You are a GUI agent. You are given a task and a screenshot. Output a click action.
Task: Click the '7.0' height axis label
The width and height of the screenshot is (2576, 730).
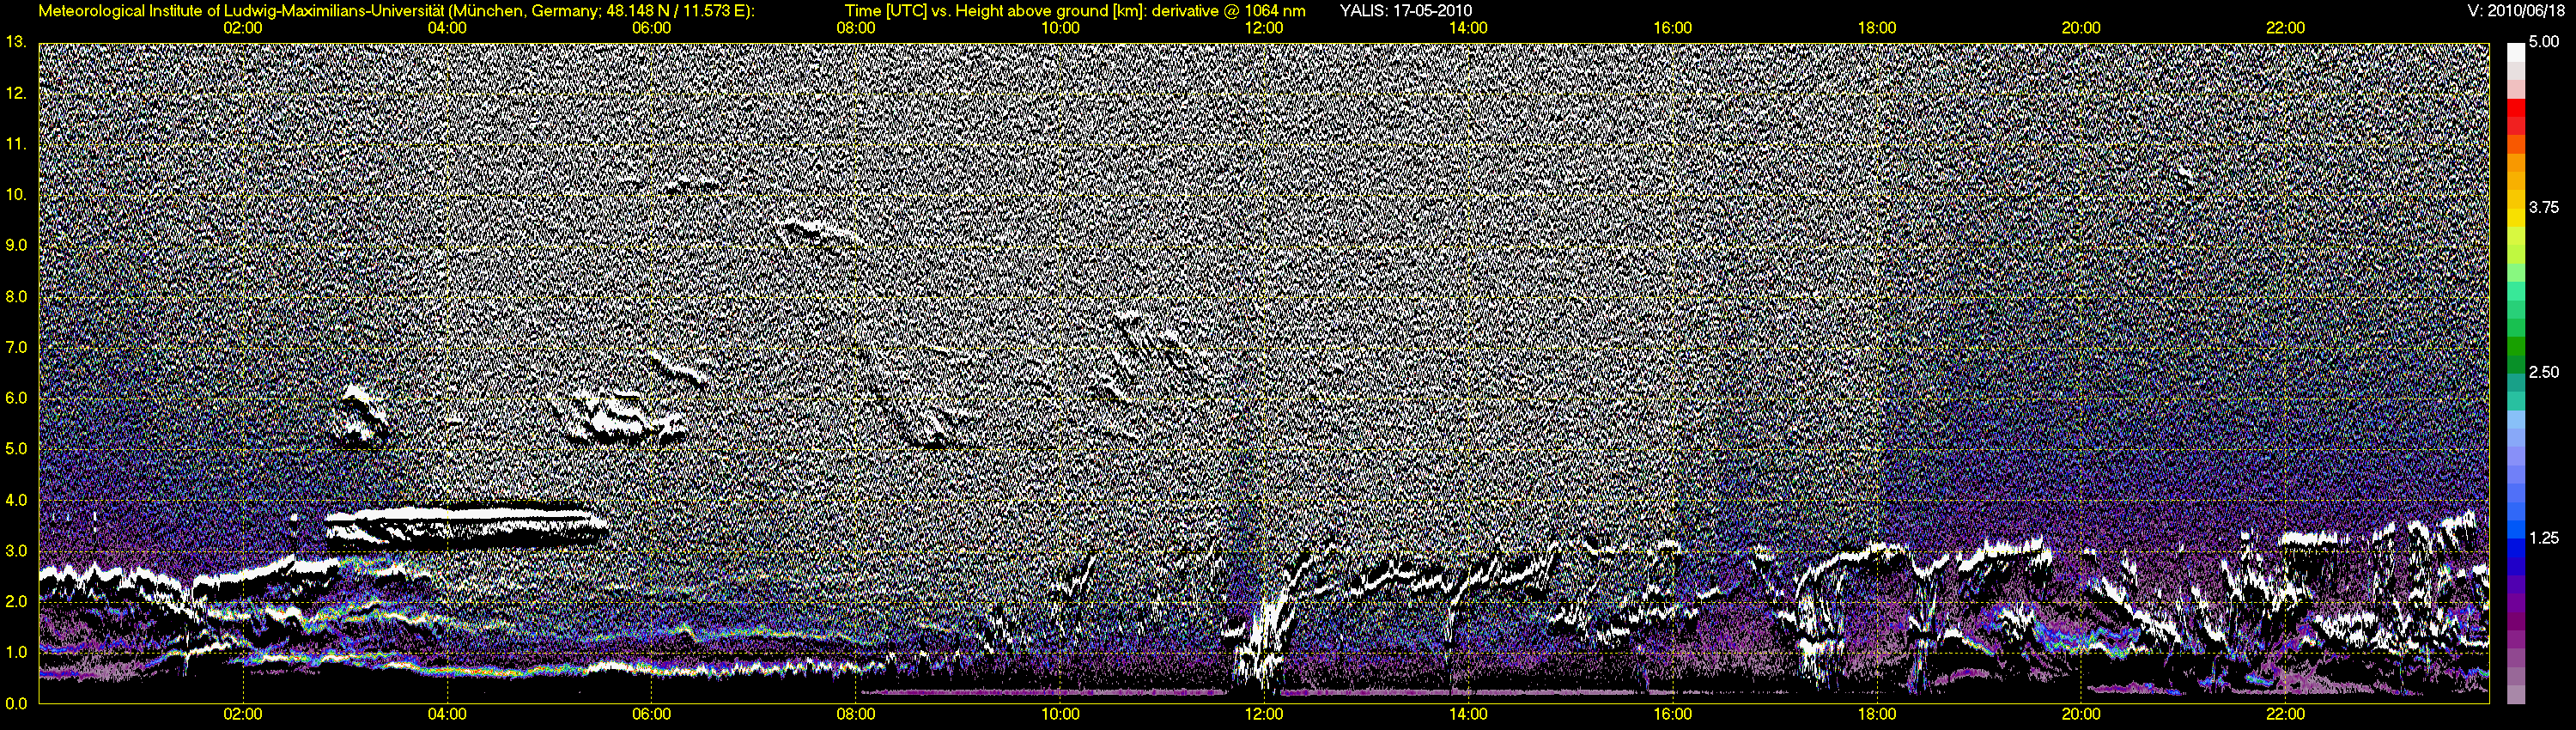(x=16, y=347)
